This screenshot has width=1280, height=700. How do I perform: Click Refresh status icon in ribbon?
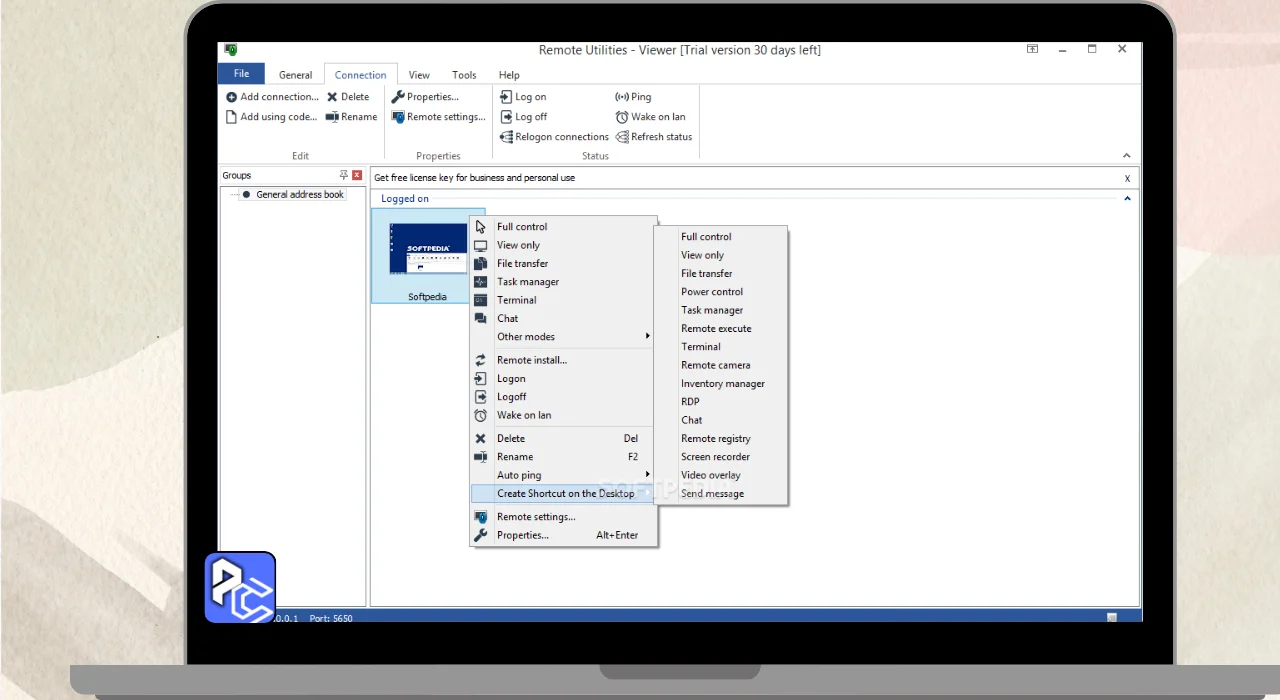pyautogui.click(x=621, y=137)
